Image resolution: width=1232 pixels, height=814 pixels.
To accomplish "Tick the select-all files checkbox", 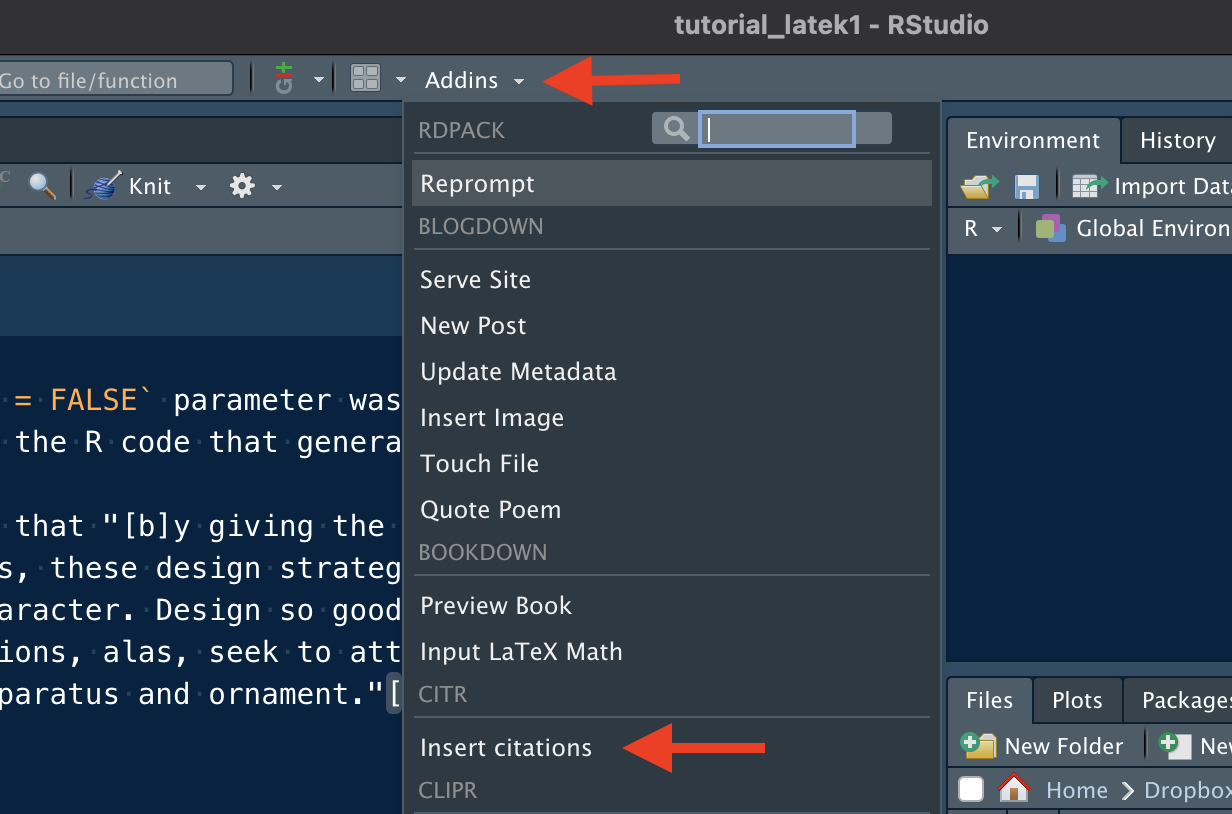I will coord(971,790).
